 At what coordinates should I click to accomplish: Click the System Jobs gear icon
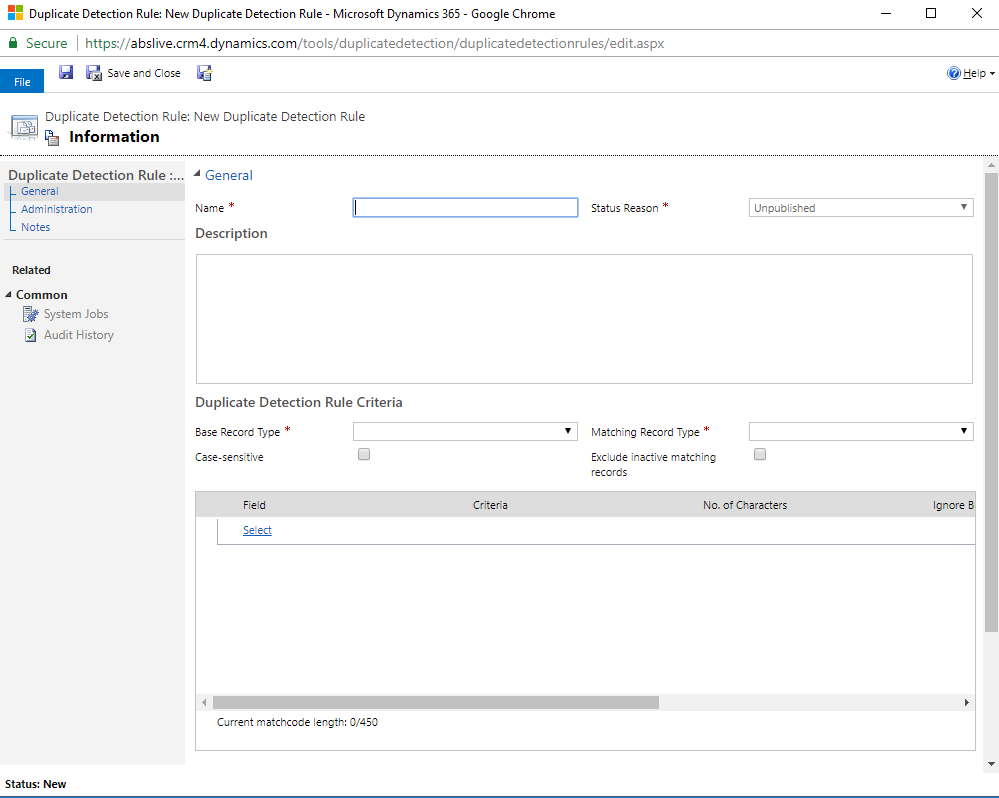tap(31, 314)
